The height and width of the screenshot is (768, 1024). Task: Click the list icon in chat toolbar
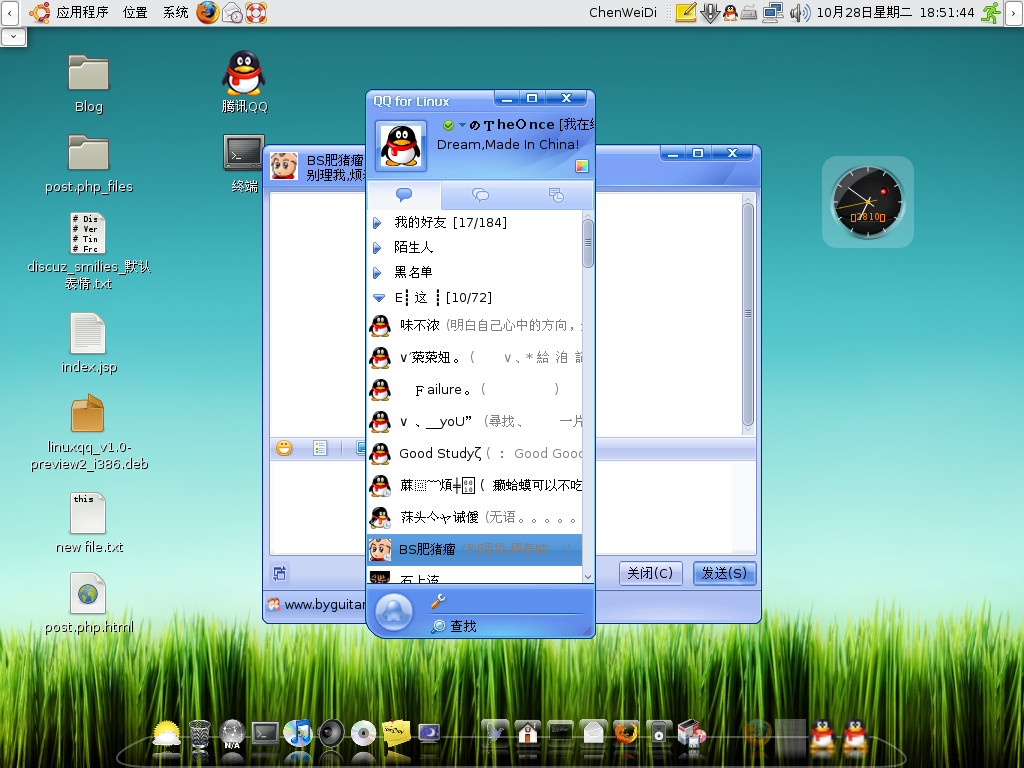coord(320,448)
